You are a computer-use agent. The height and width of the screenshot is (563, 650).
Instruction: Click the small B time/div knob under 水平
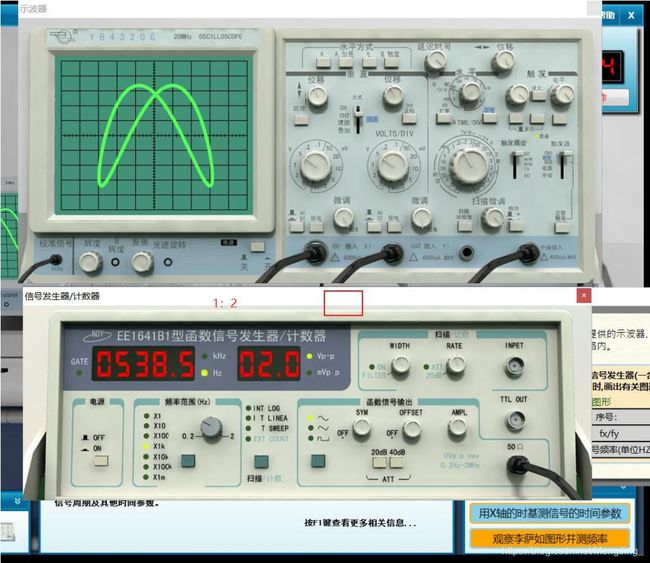pos(470,92)
